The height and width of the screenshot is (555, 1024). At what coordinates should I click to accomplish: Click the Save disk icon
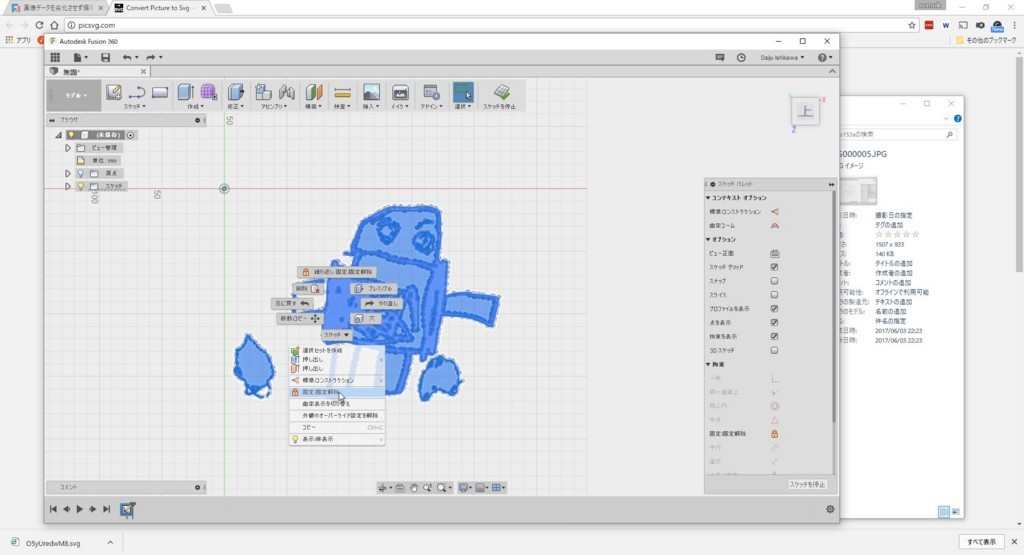(x=105, y=57)
